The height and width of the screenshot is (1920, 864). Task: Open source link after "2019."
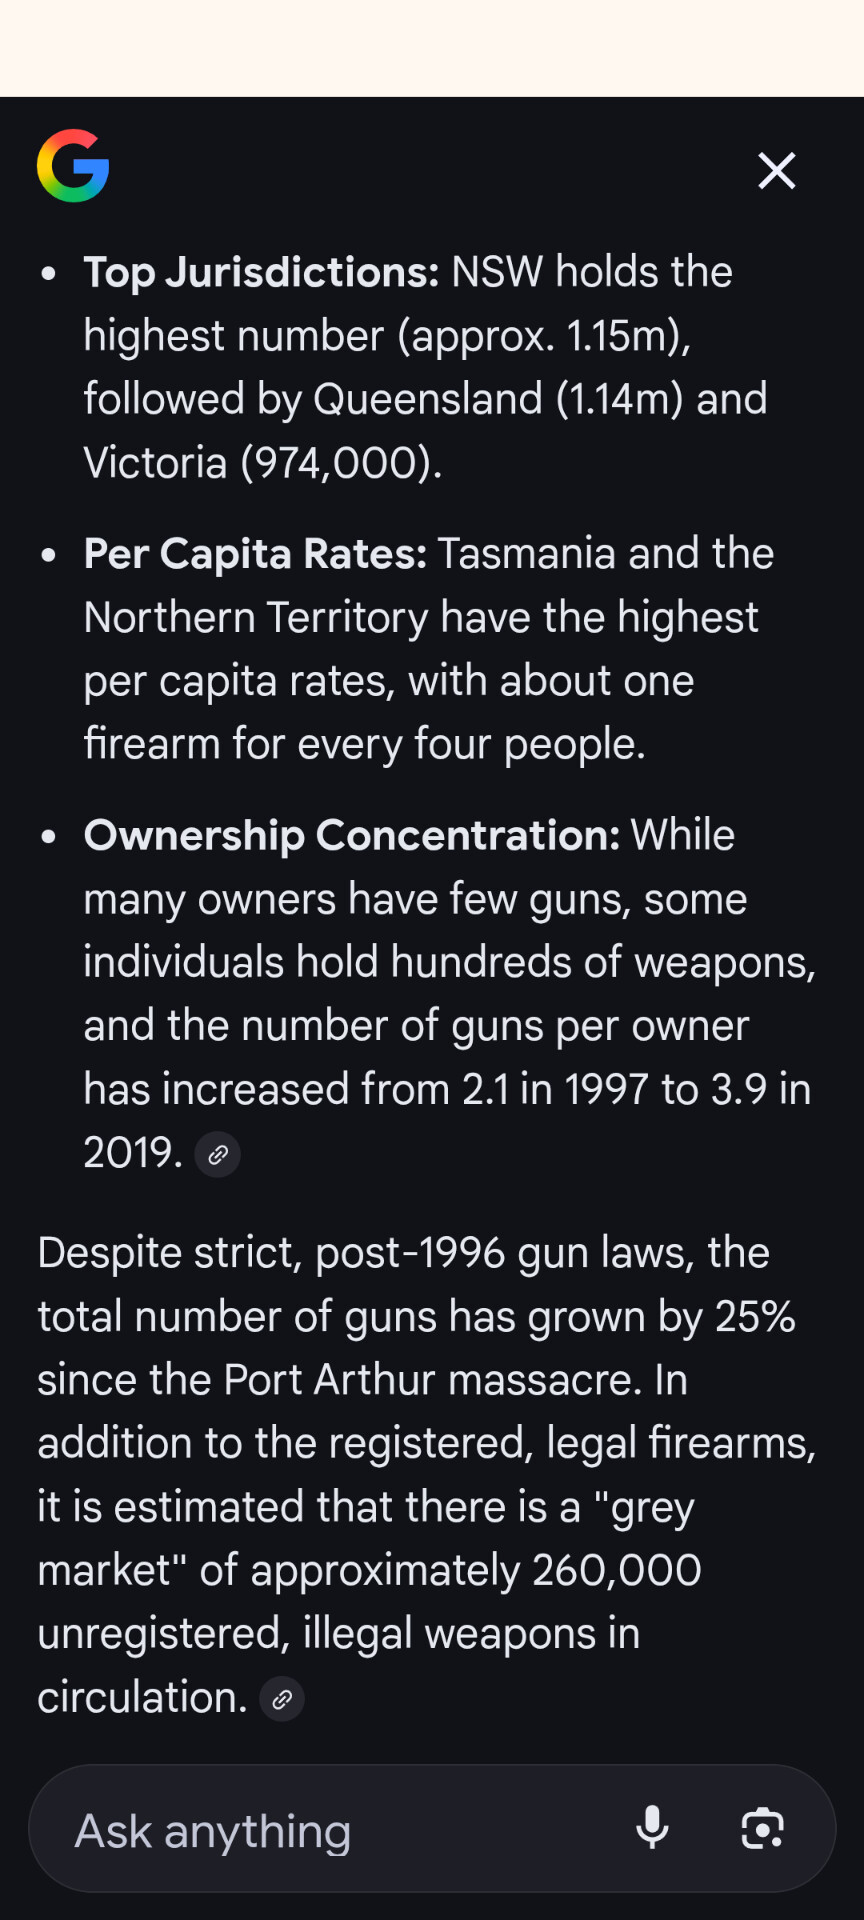[x=218, y=1155]
